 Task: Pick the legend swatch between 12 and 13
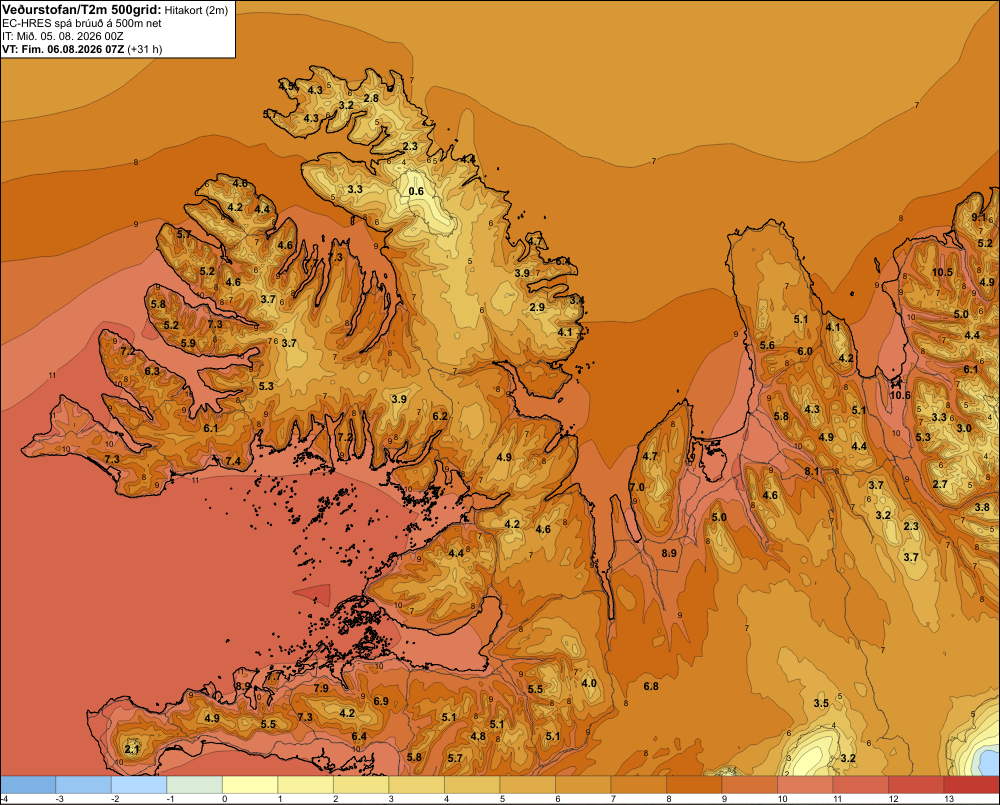coord(916,785)
